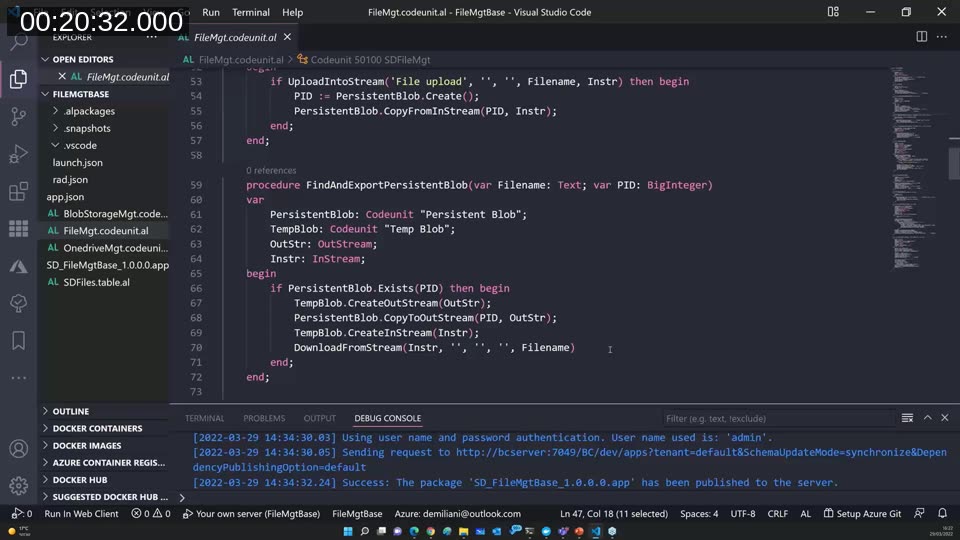
Task: Show additional activity bar views ellipsis
Action: (18, 378)
